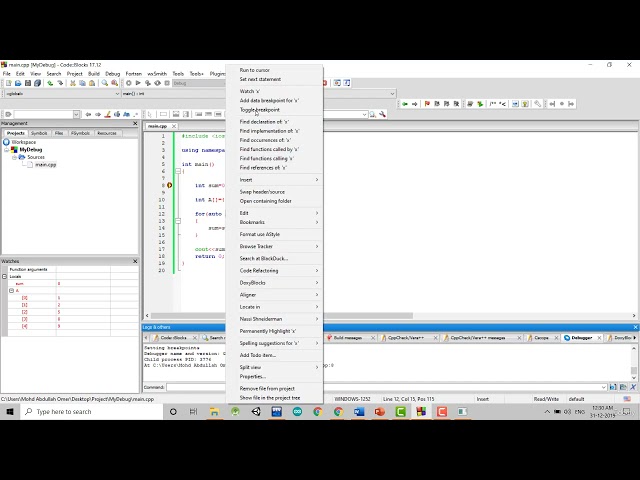The height and width of the screenshot is (480, 640).
Task: Open the global scope dropdown
Action: [x=117, y=94]
